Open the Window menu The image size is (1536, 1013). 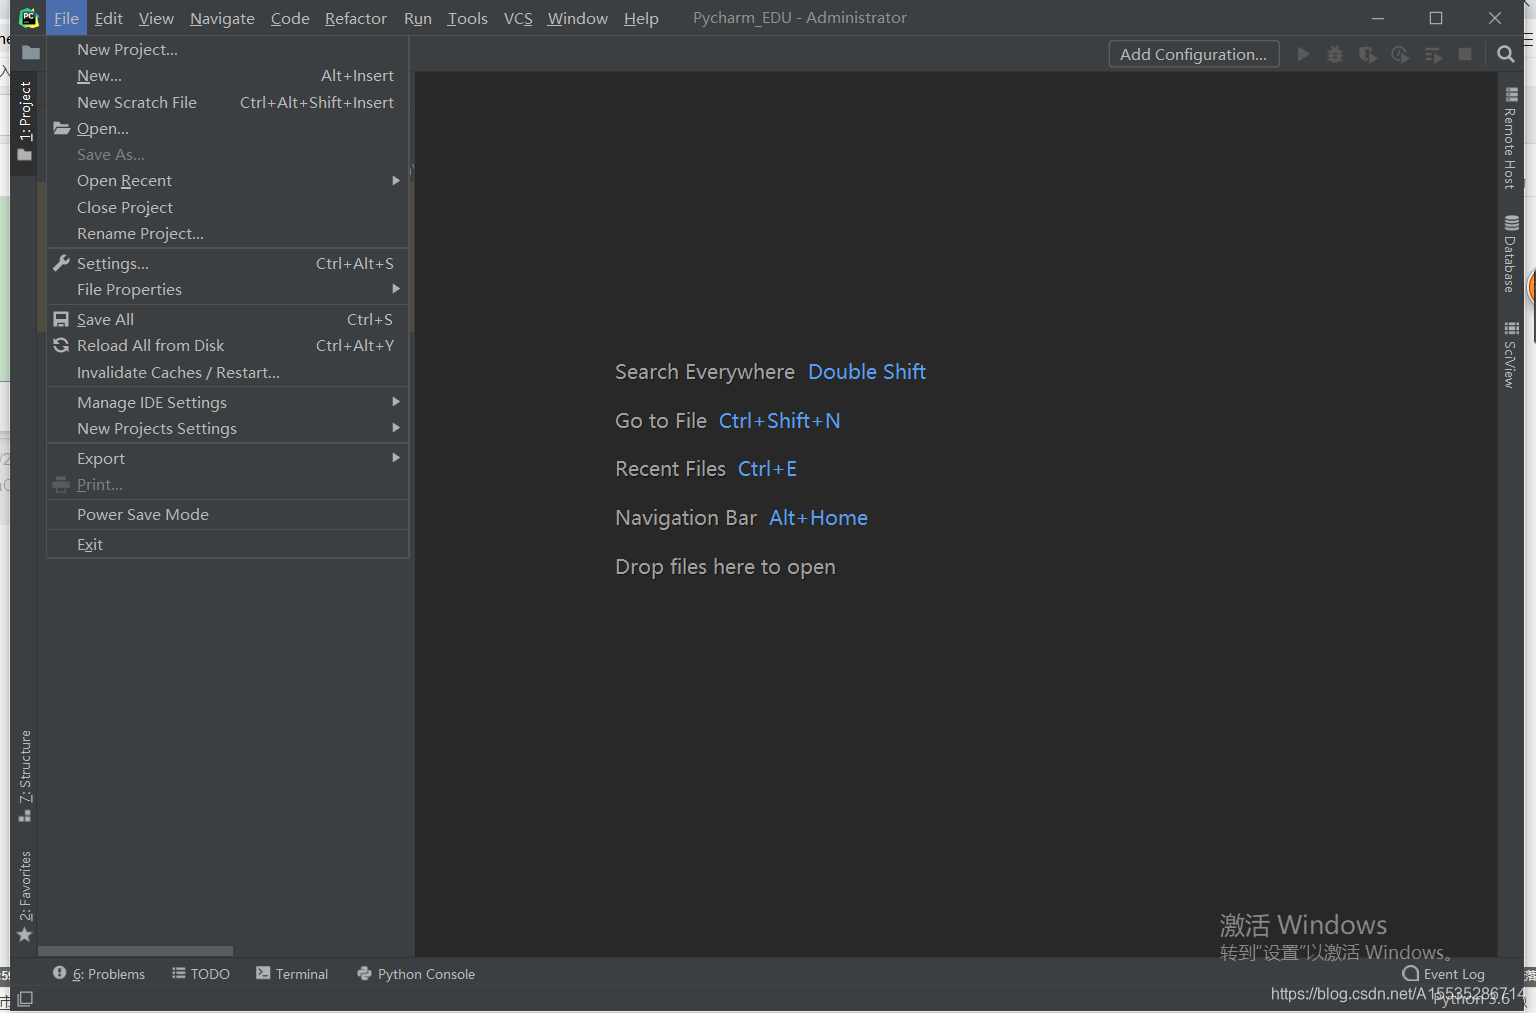577,18
